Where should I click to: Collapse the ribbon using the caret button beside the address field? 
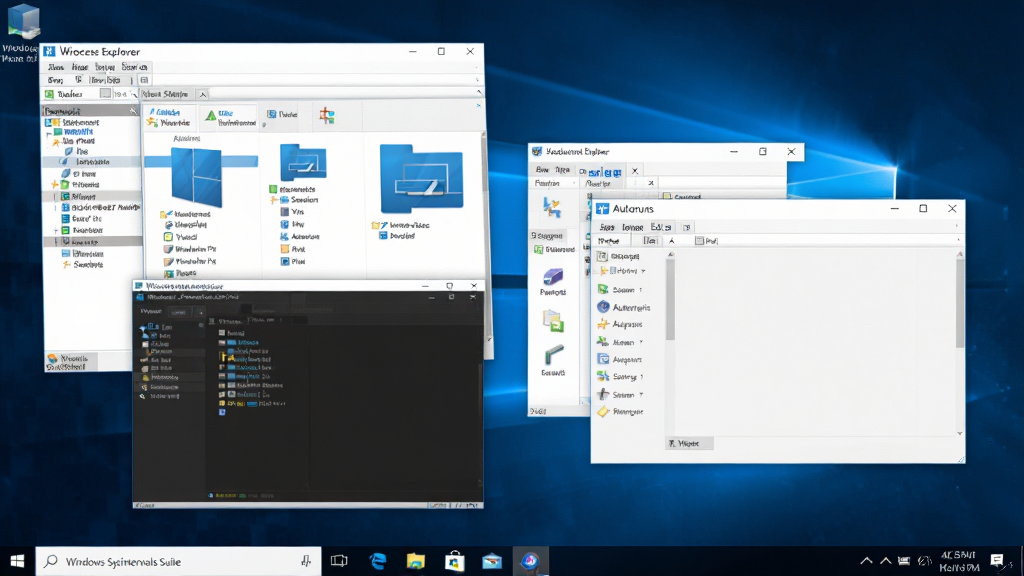(x=202, y=94)
